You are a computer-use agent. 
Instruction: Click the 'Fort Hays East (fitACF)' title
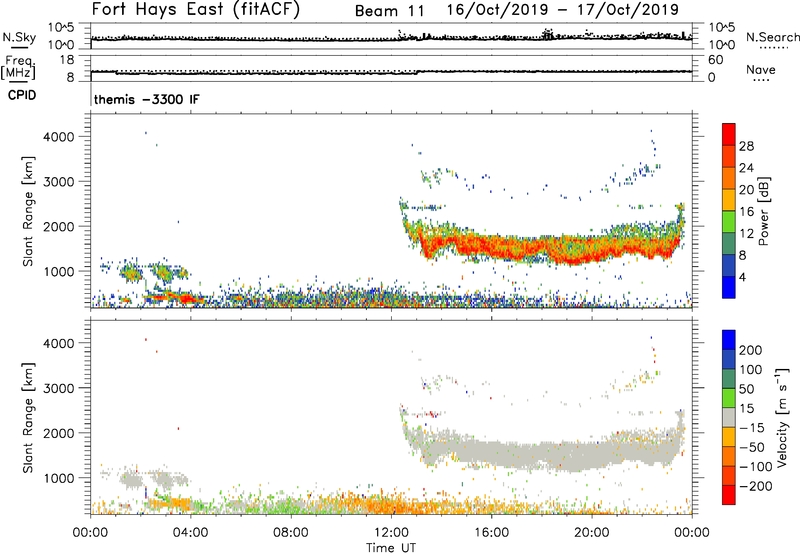click(196, 10)
